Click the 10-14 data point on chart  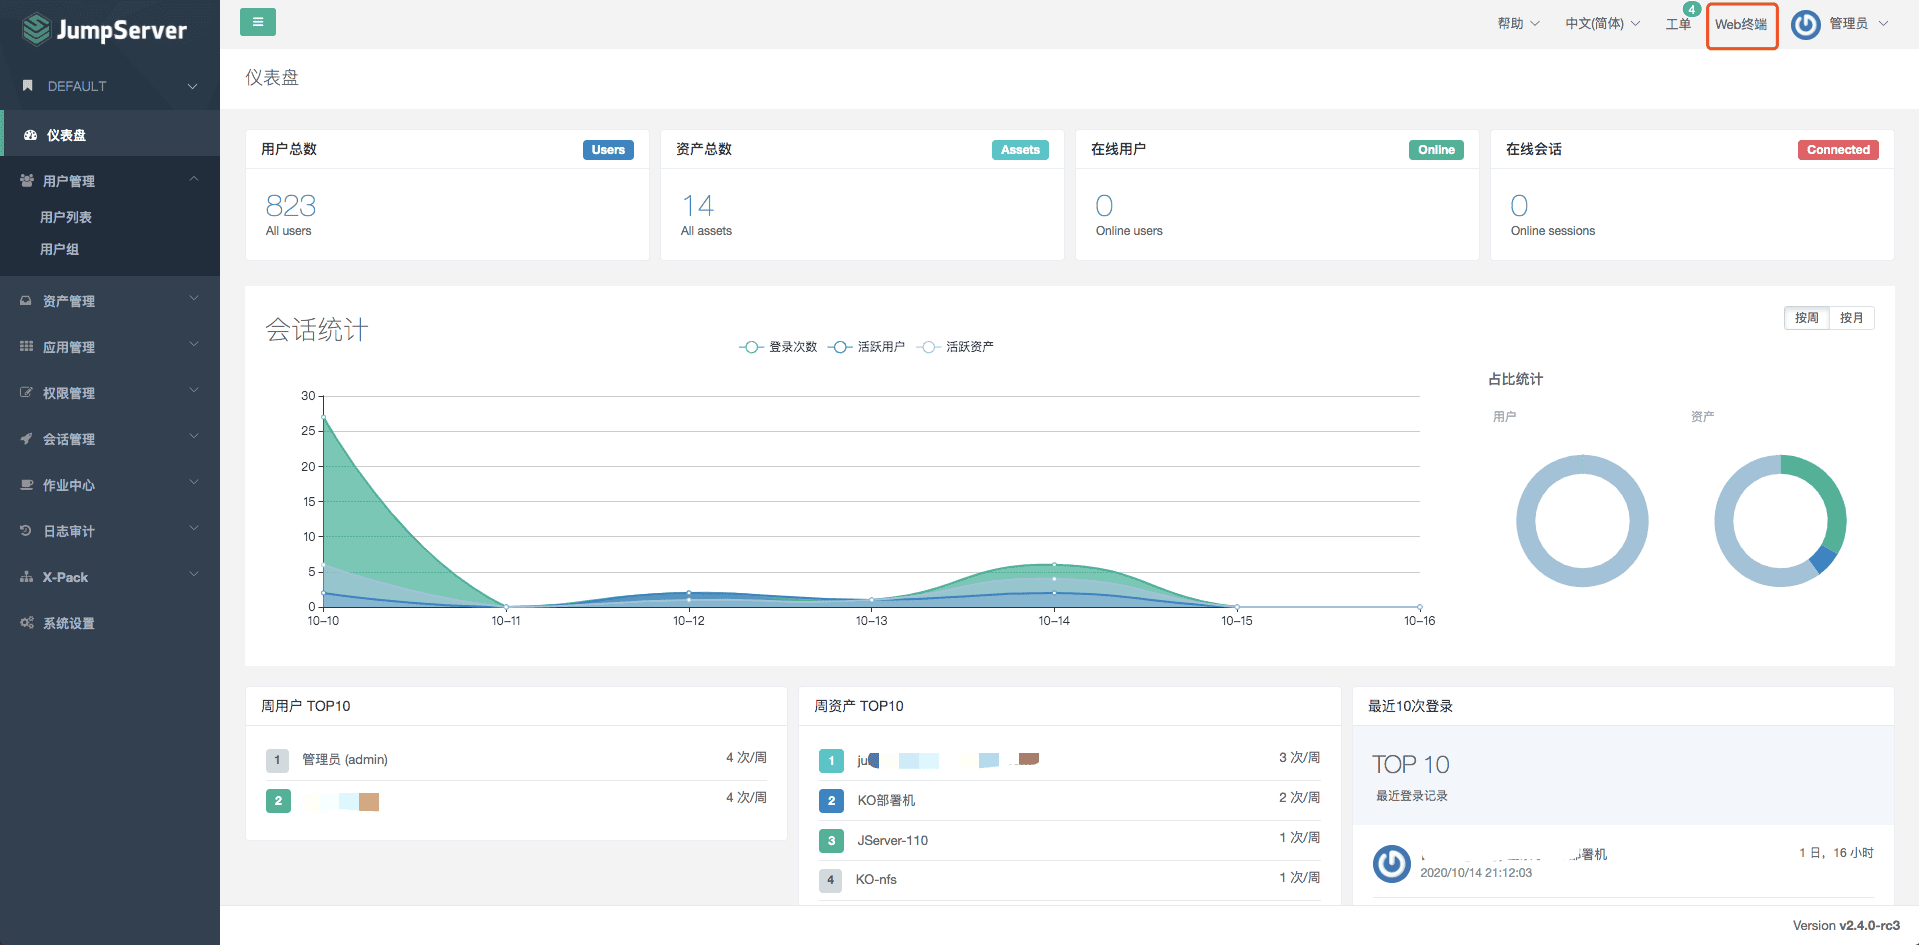1054,565
